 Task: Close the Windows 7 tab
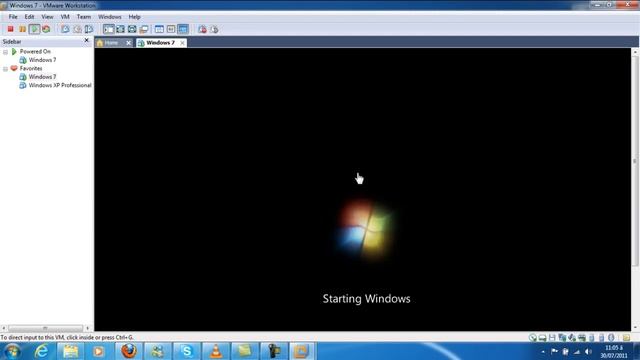coord(182,43)
